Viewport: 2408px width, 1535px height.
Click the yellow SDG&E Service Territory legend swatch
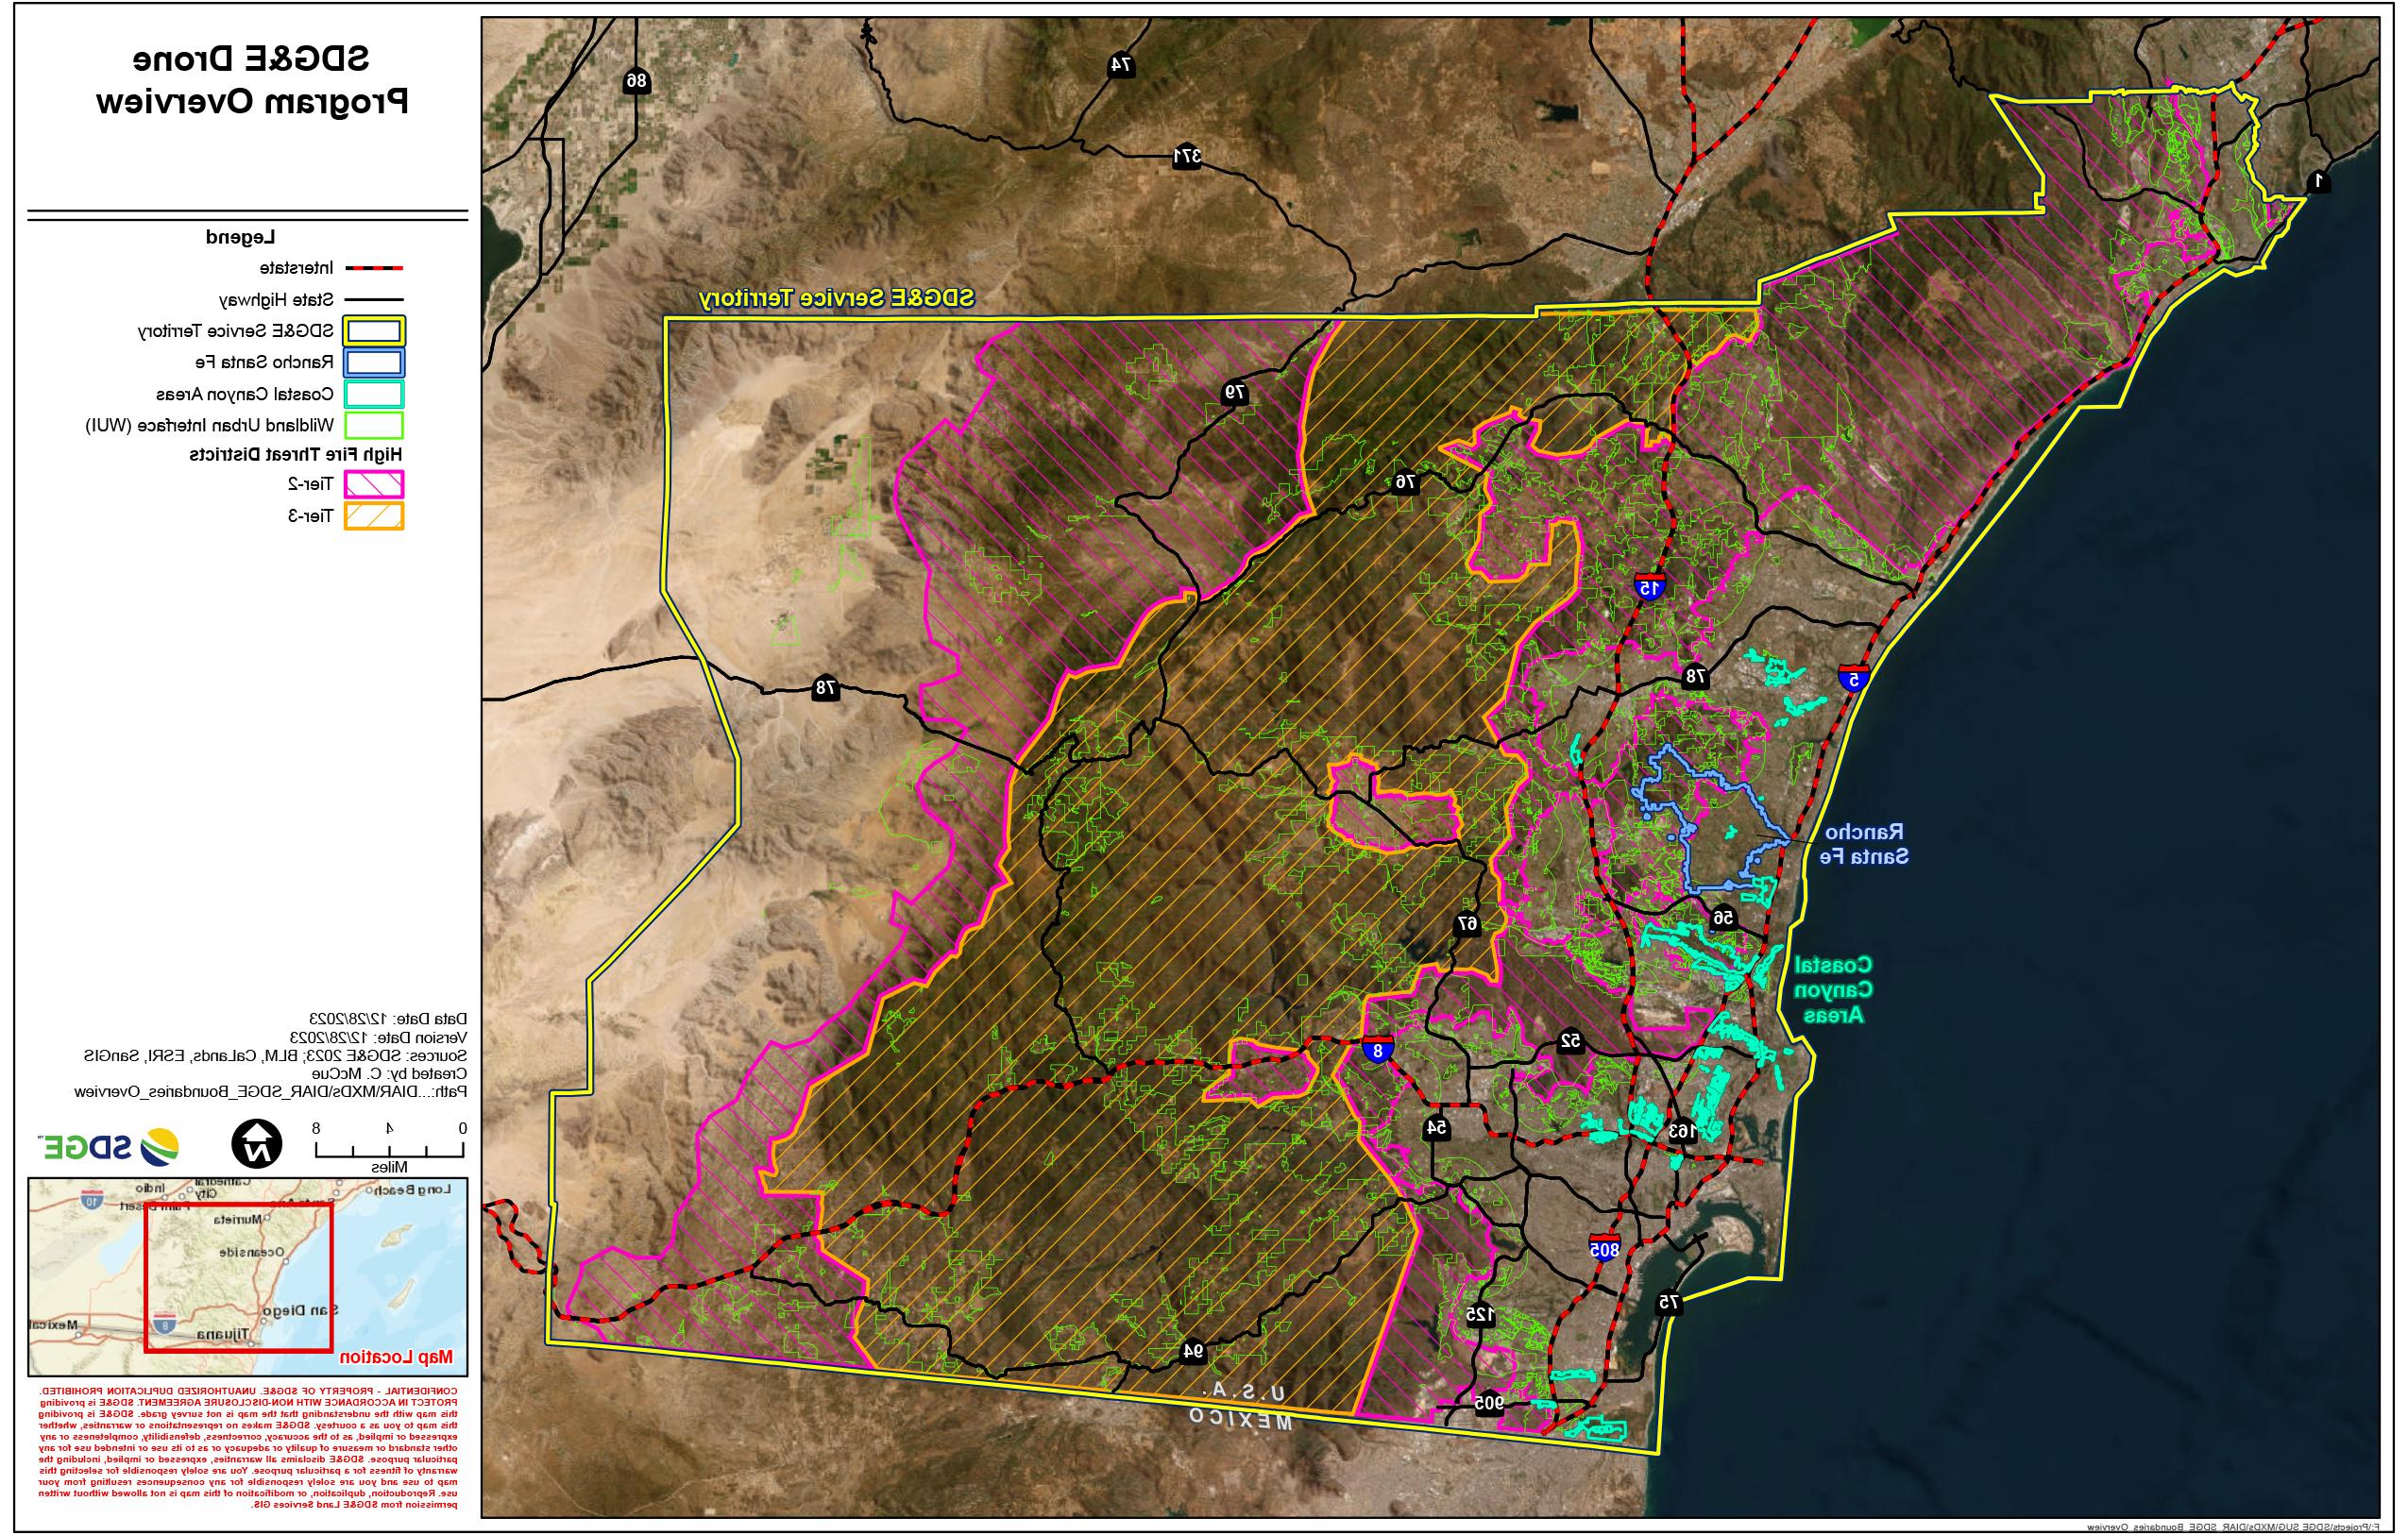(x=374, y=331)
